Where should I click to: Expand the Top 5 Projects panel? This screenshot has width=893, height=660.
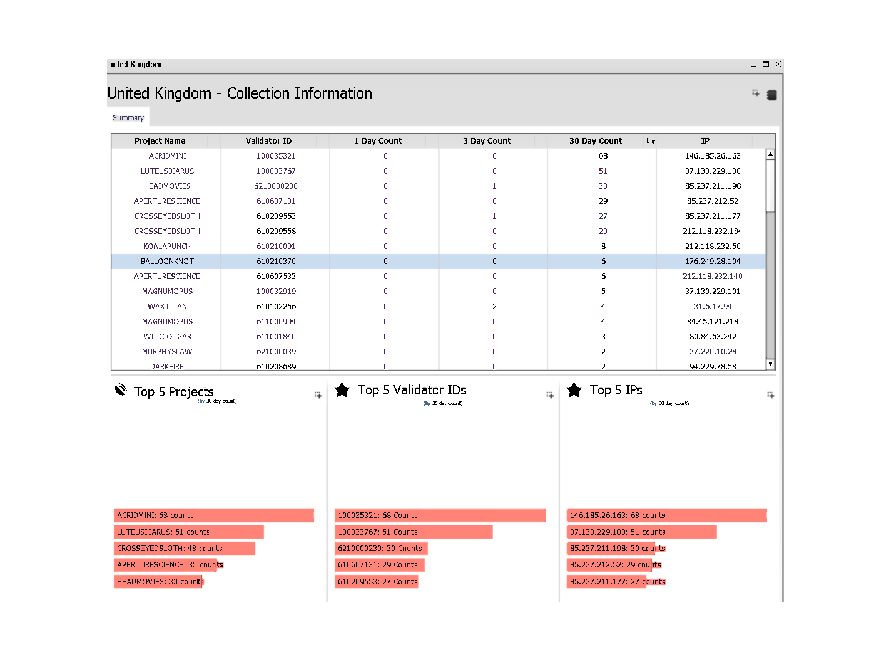click(318, 395)
